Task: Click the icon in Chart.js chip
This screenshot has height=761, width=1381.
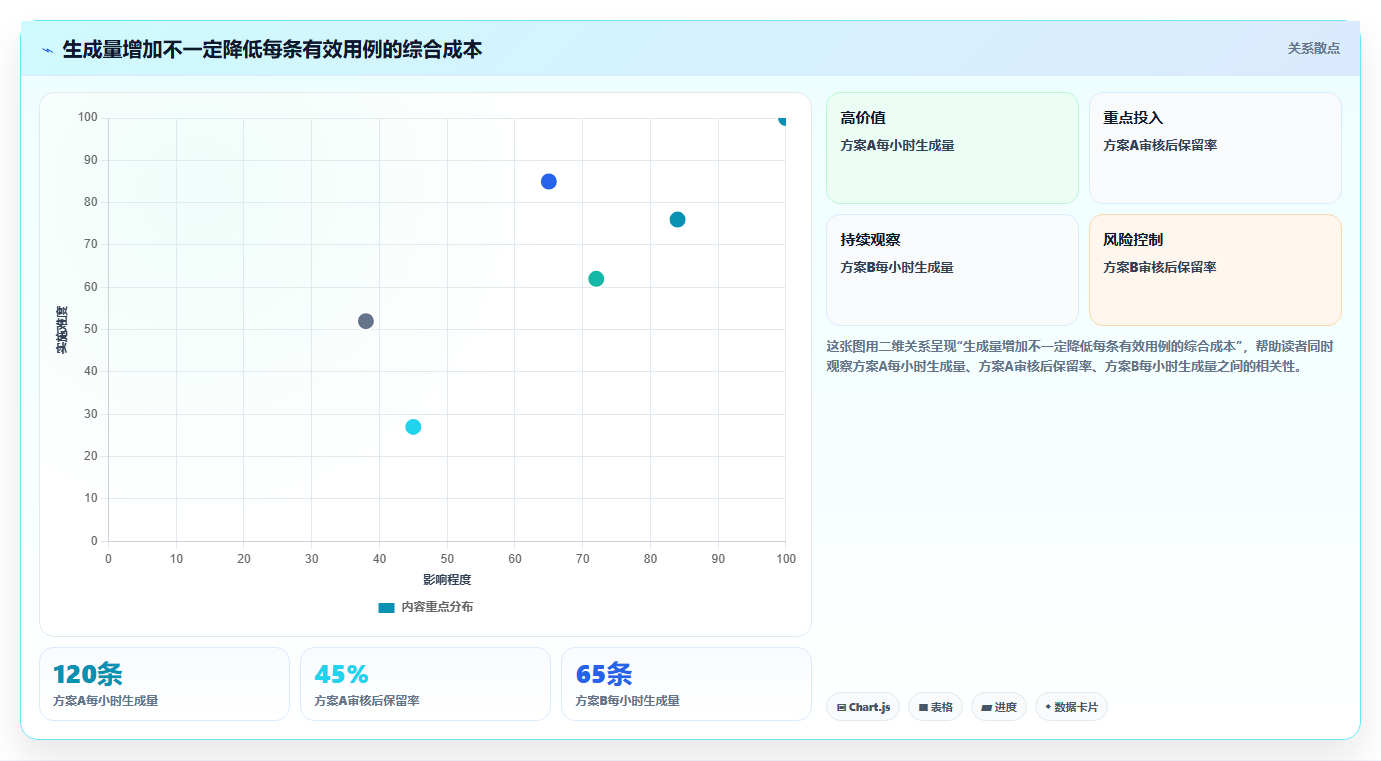Action: 841,707
